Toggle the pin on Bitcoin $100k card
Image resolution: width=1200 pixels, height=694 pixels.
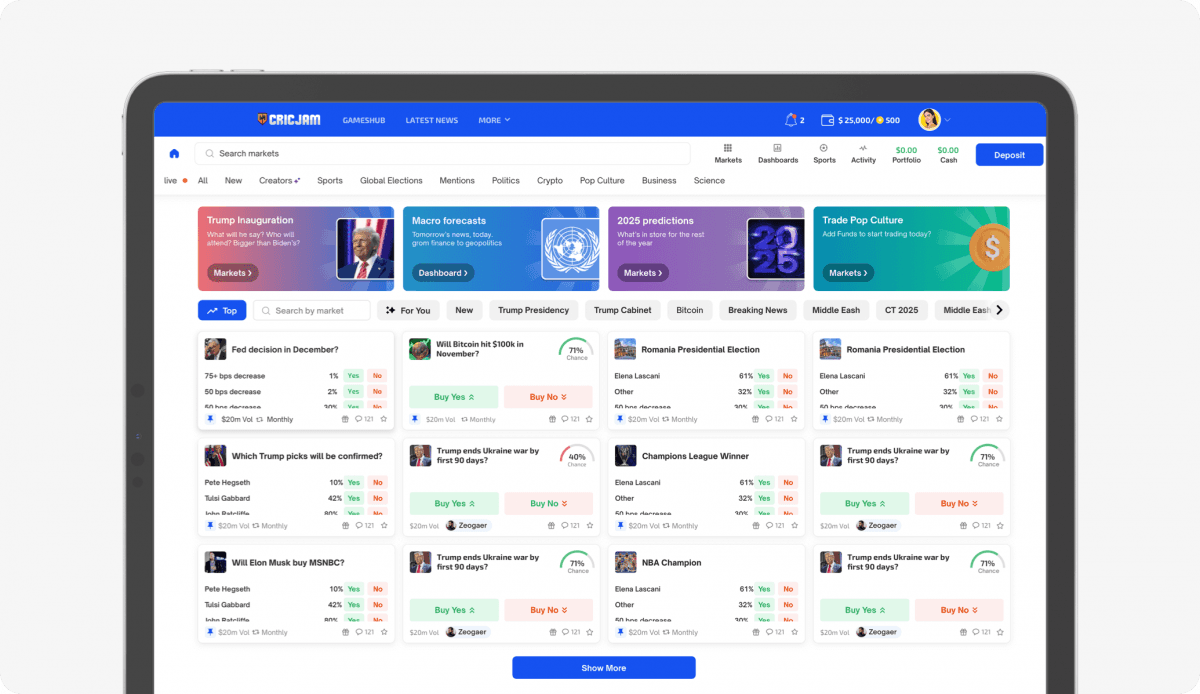click(415, 419)
